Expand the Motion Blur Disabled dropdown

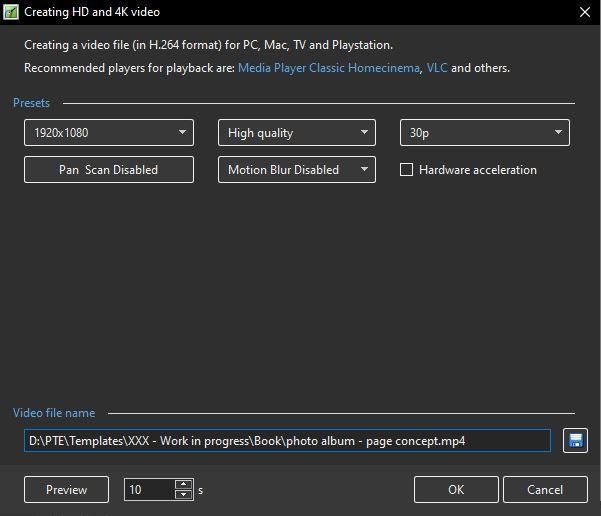297,169
